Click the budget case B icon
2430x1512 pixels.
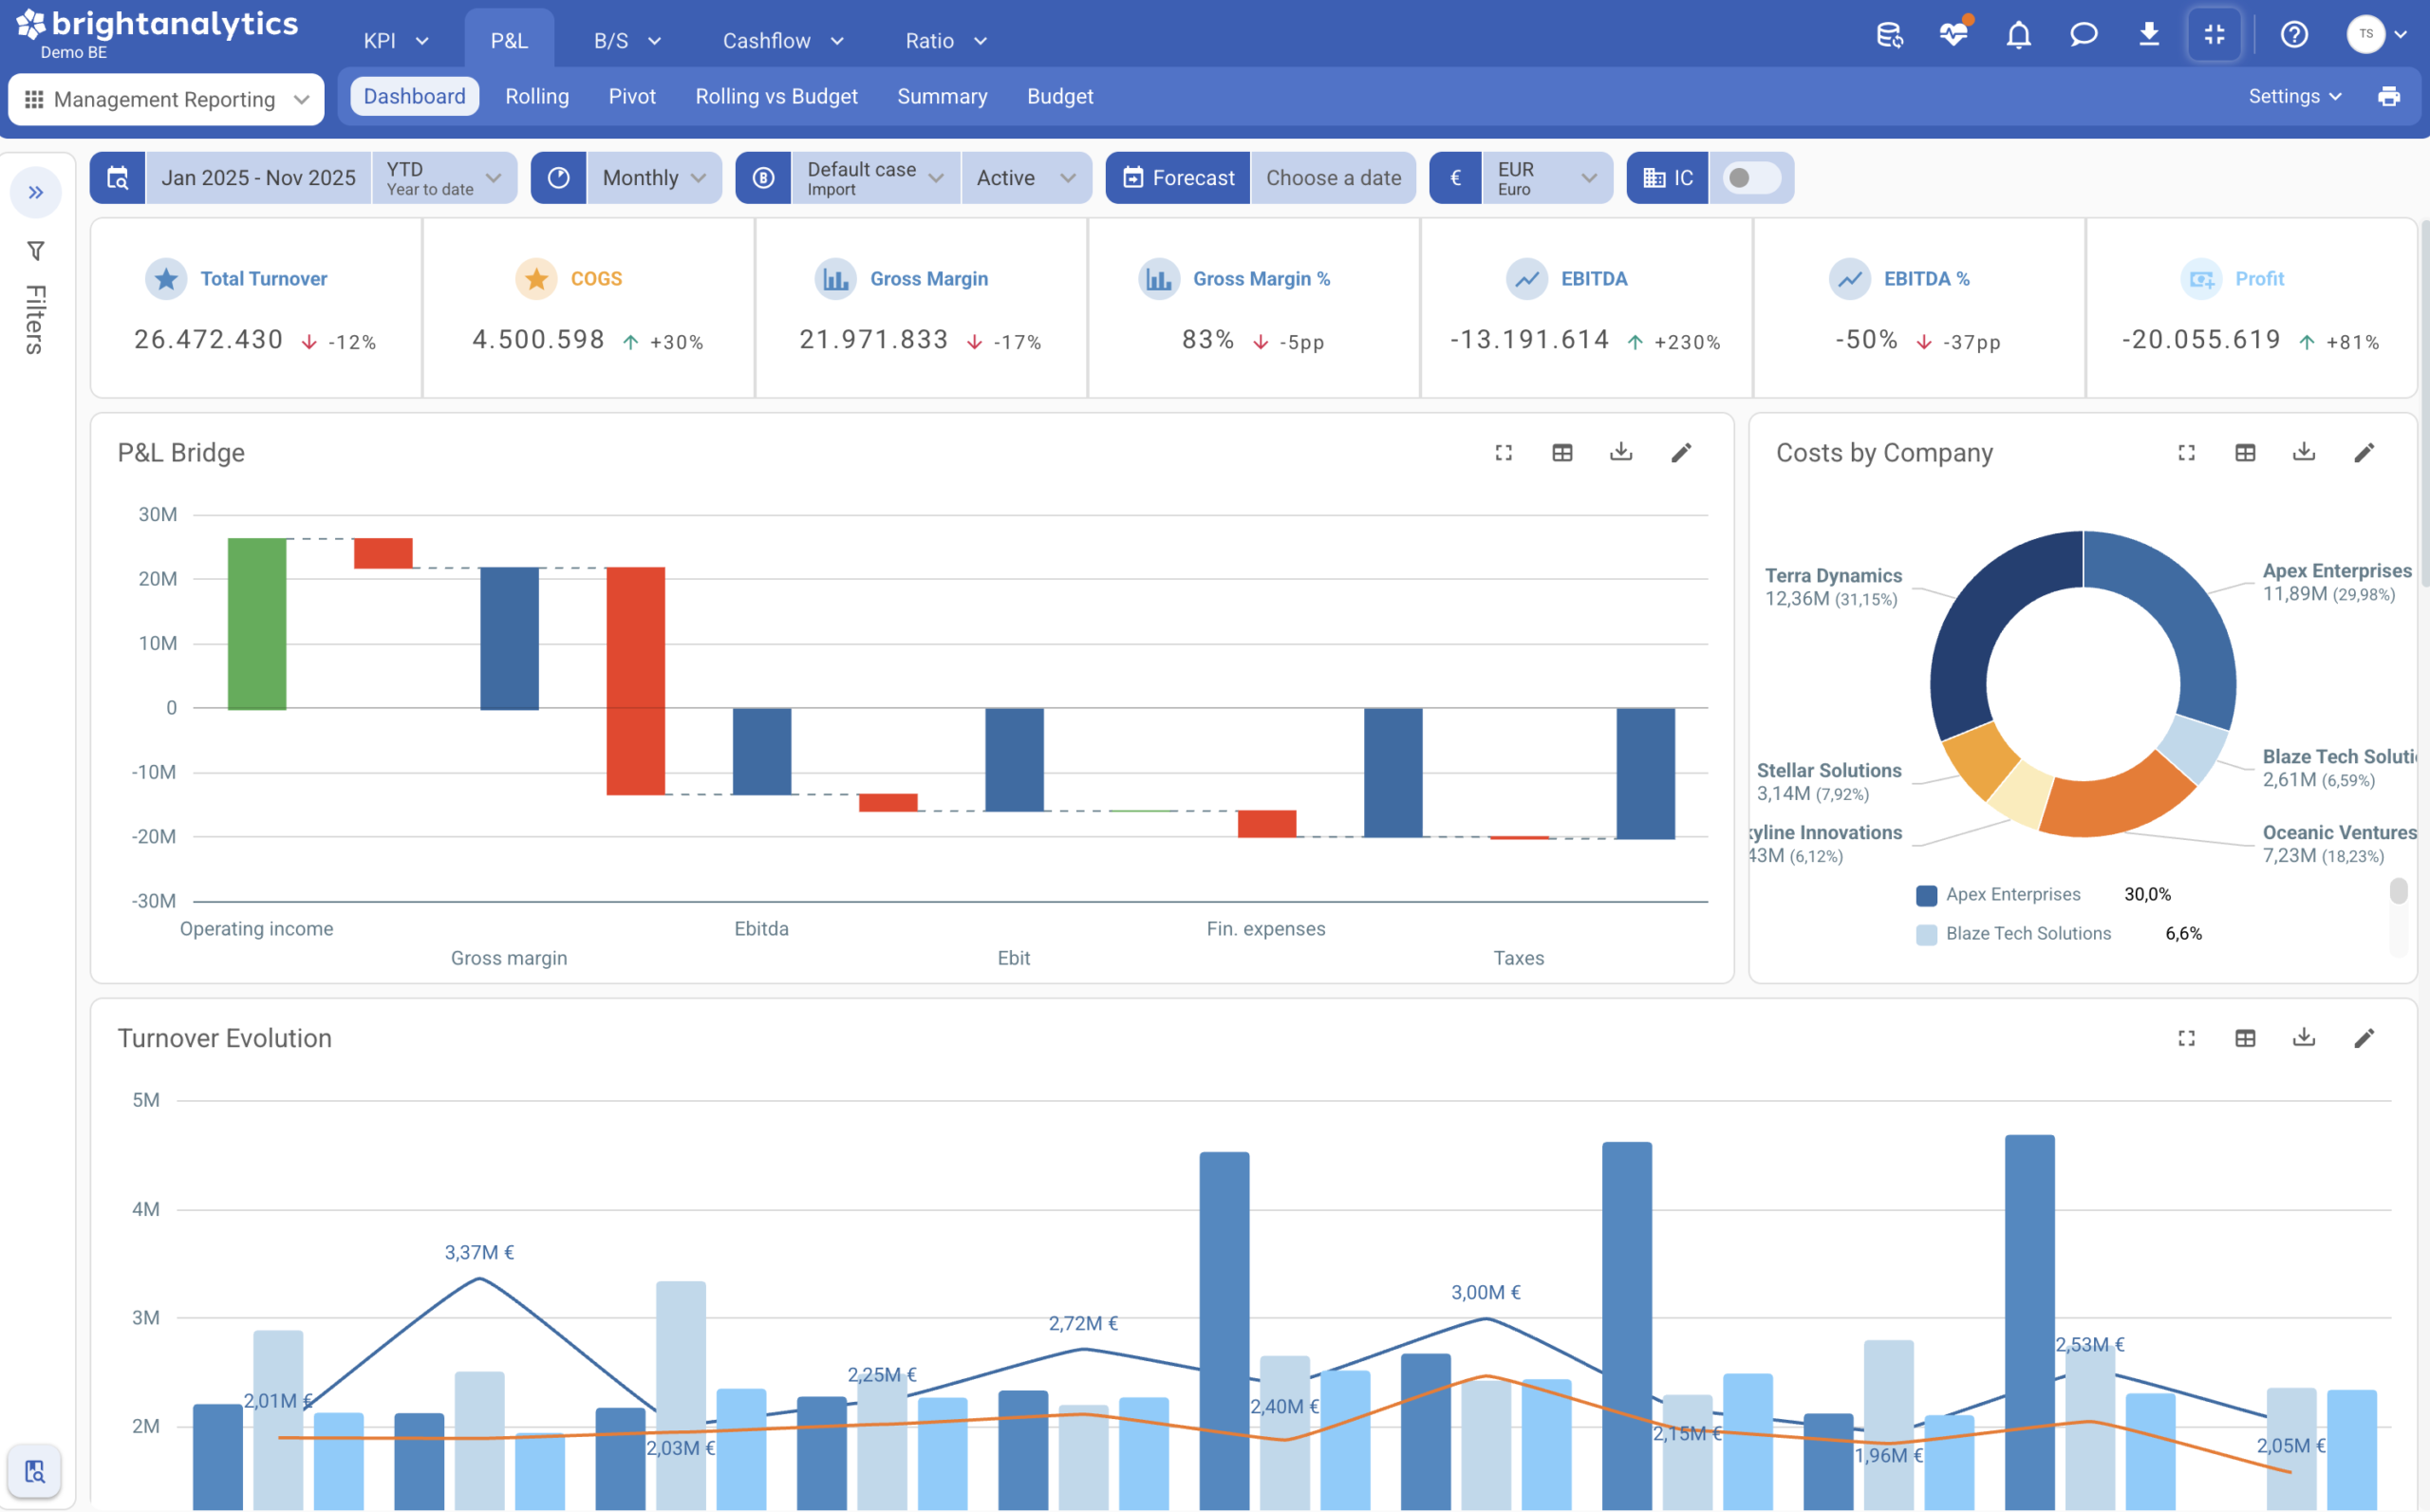coord(764,178)
